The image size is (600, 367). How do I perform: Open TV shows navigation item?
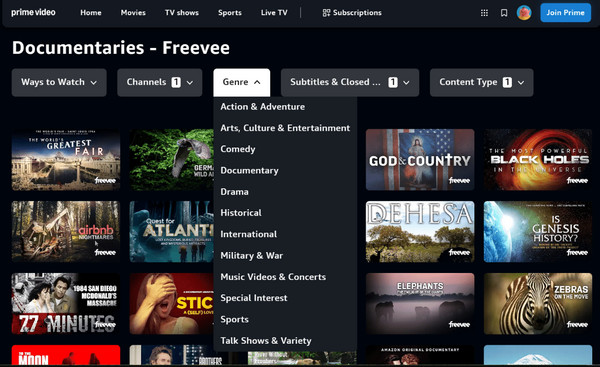[x=182, y=13]
